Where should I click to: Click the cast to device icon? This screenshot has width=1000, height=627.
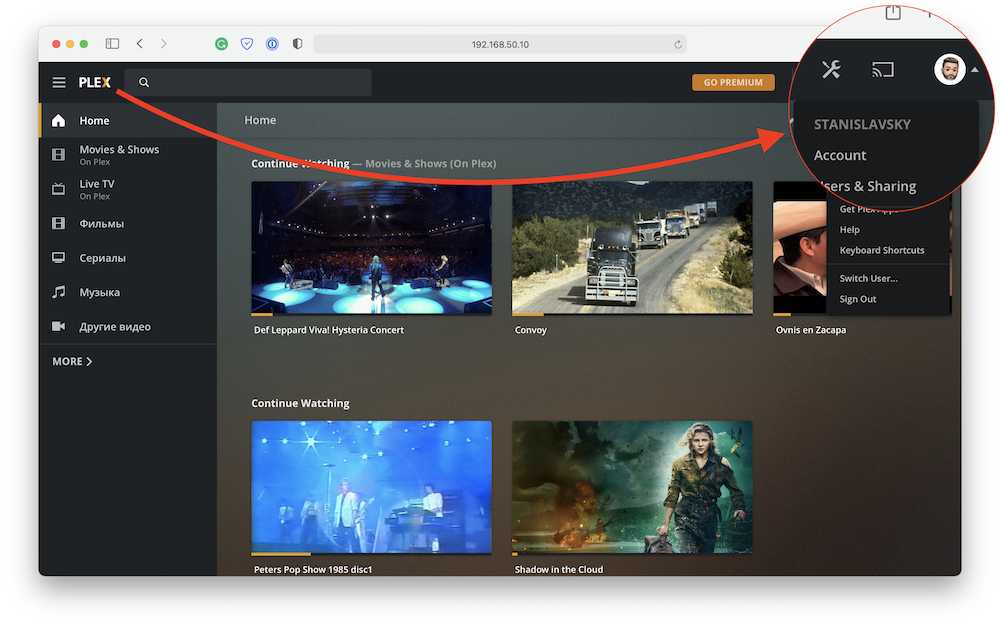pos(882,70)
